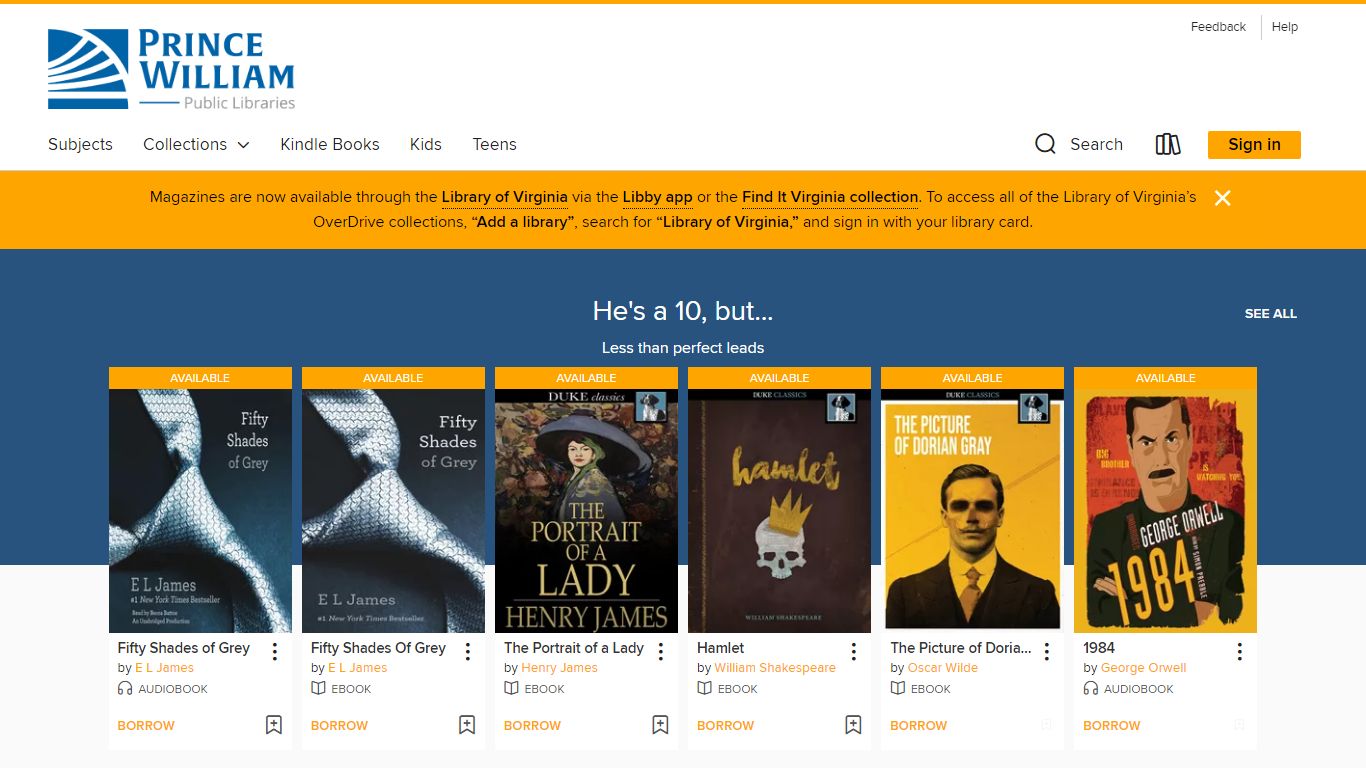
Task: Open The Portrait of a Lady title link
Action: pos(574,648)
